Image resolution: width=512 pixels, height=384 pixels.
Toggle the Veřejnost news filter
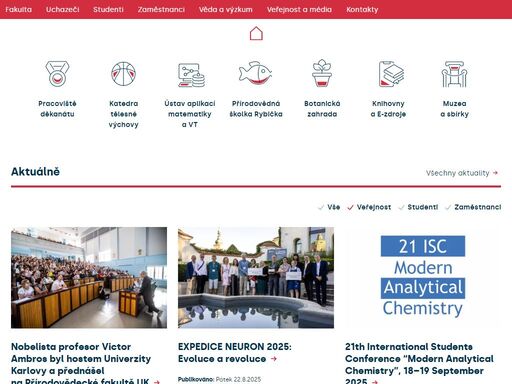click(x=369, y=207)
